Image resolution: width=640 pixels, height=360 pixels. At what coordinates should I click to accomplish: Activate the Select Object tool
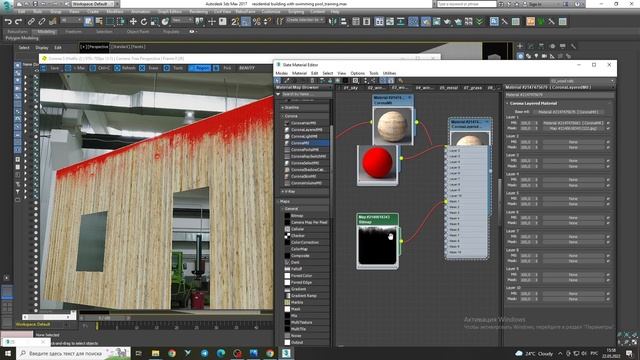pyautogui.click(x=89, y=21)
